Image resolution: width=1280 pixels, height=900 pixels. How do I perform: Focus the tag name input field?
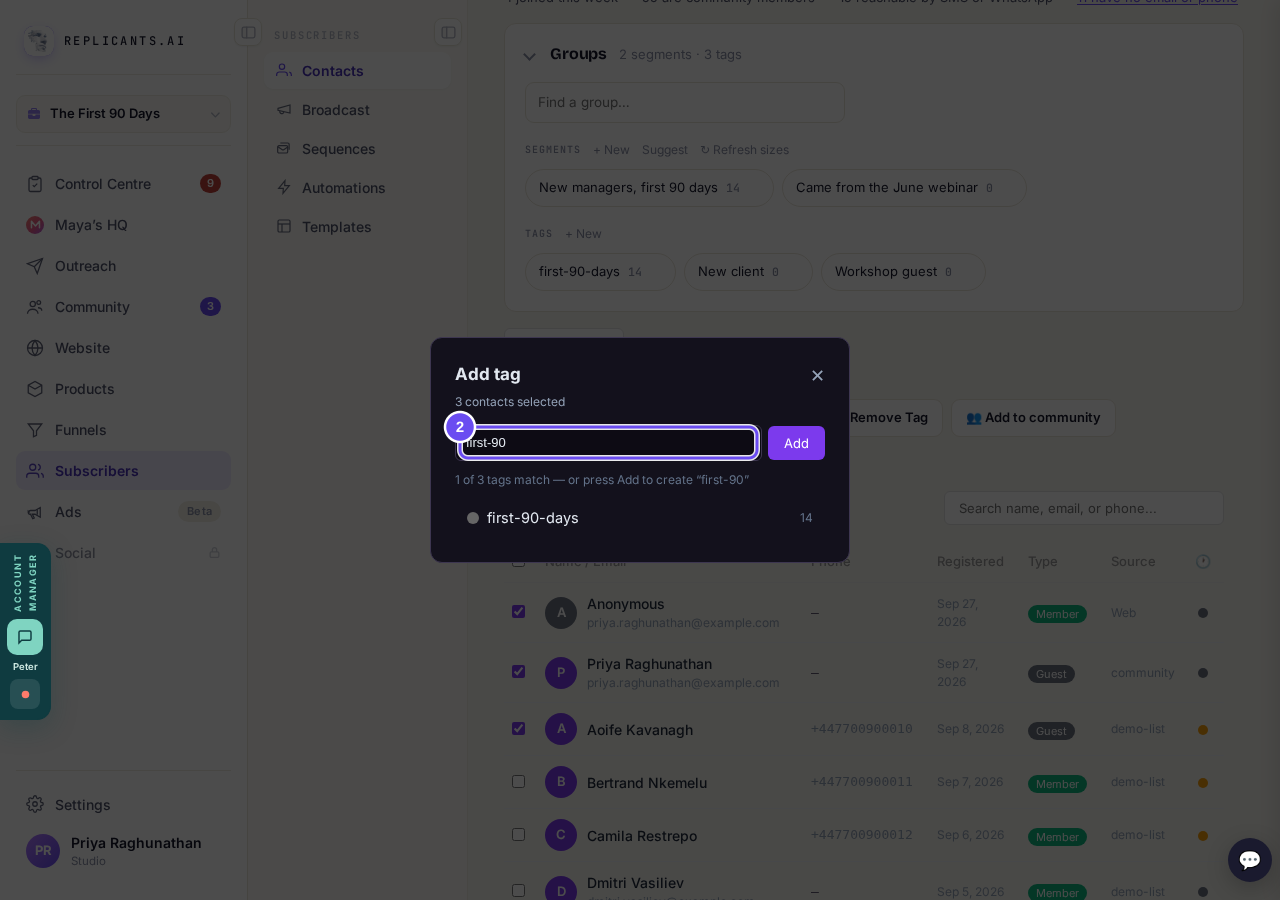[608, 443]
